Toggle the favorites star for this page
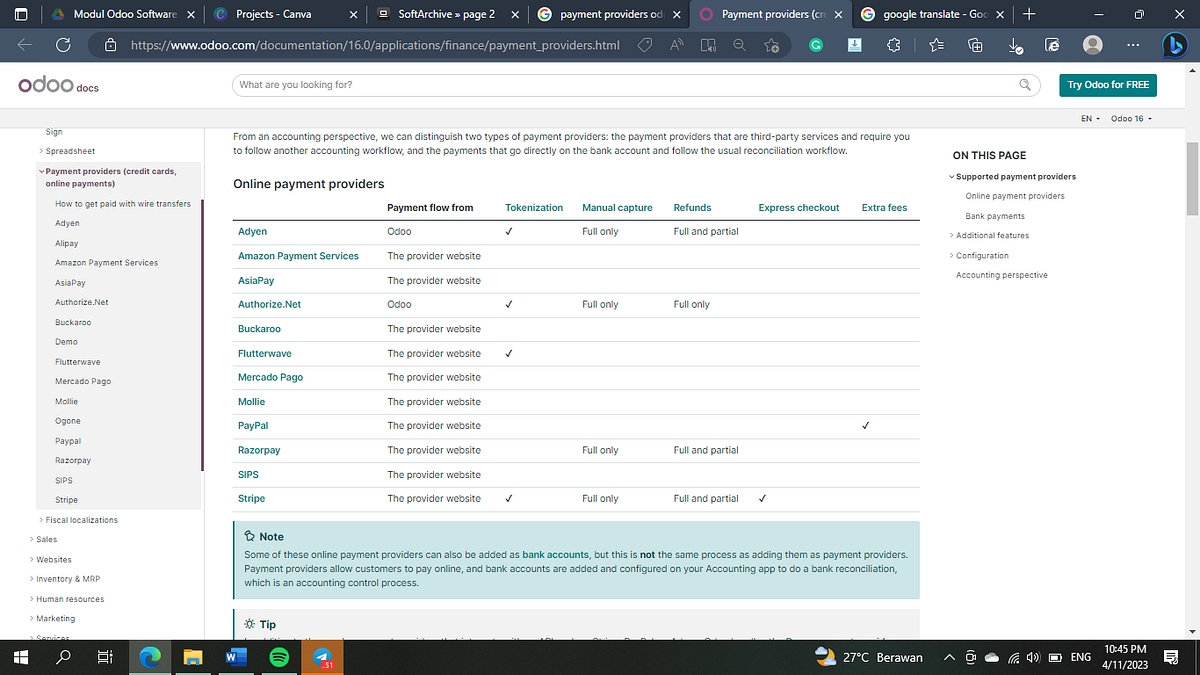Viewport: 1200px width, 675px height. (773, 45)
